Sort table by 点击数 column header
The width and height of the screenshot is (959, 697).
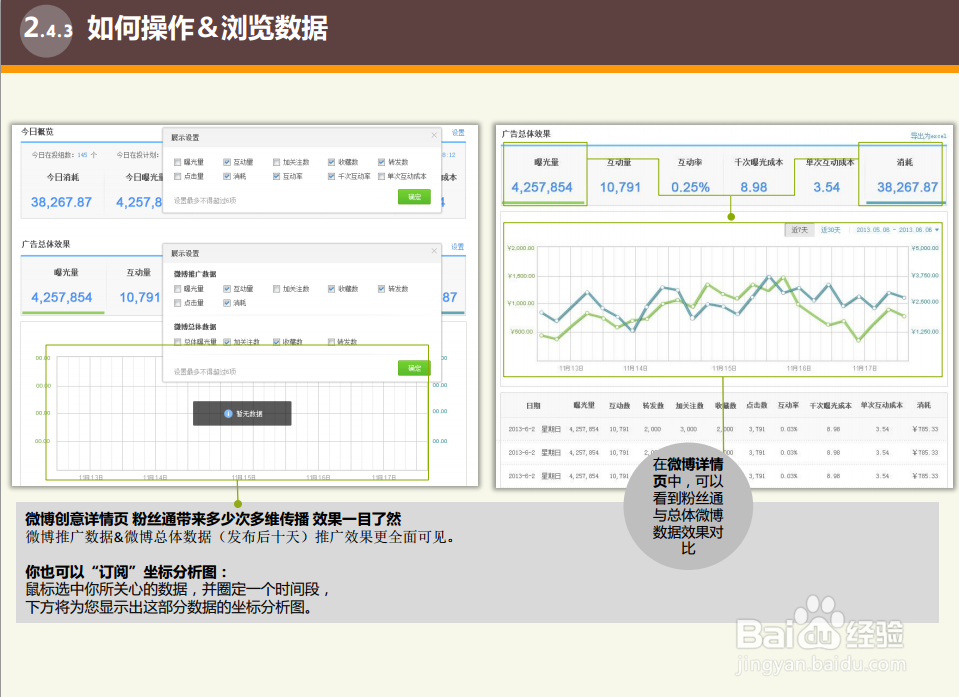pos(757,405)
